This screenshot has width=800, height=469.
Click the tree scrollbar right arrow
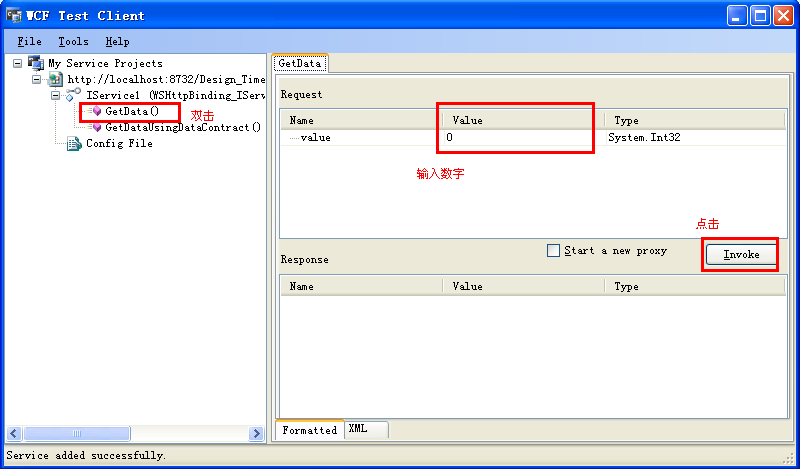coord(256,433)
